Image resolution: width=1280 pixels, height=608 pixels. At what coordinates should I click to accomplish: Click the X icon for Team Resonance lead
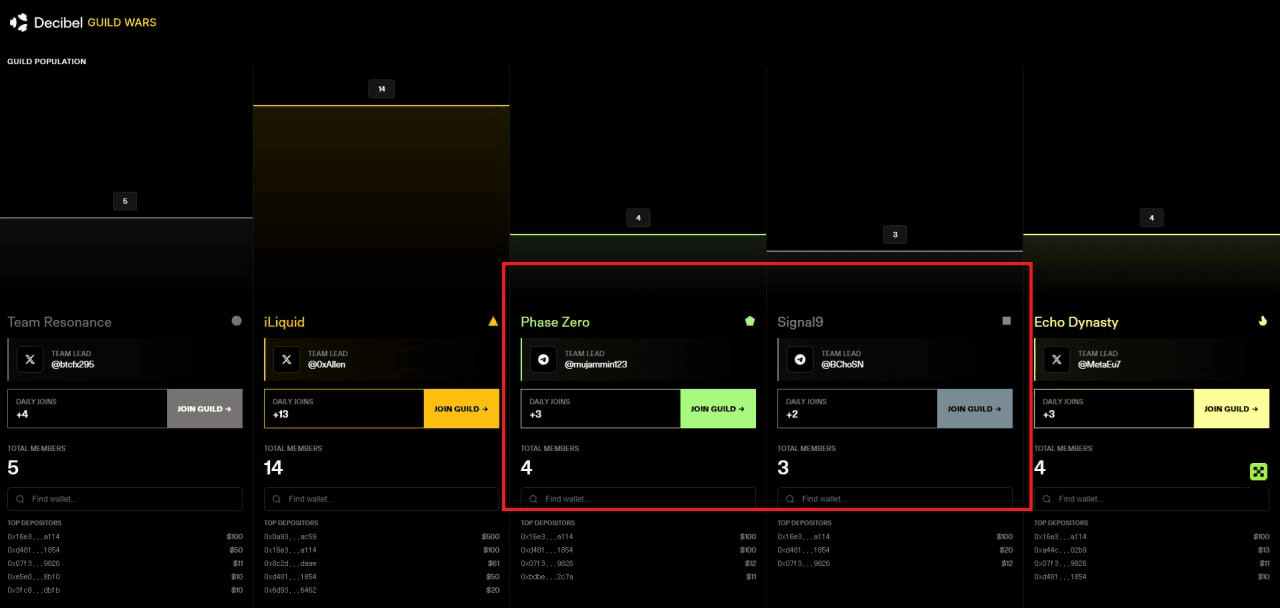click(30, 359)
